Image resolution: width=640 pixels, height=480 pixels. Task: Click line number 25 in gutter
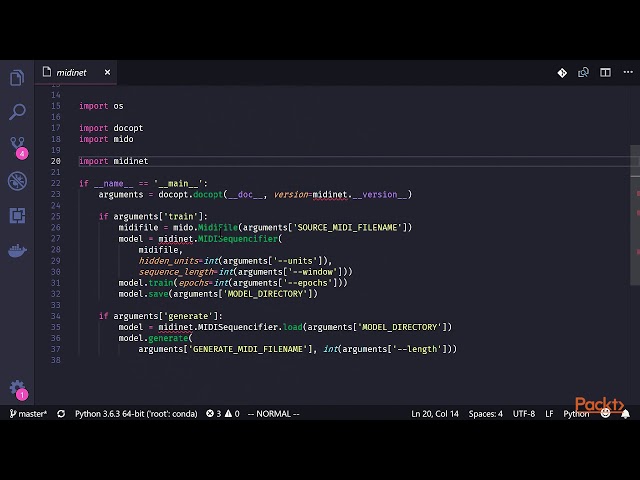pyautogui.click(x=56, y=216)
